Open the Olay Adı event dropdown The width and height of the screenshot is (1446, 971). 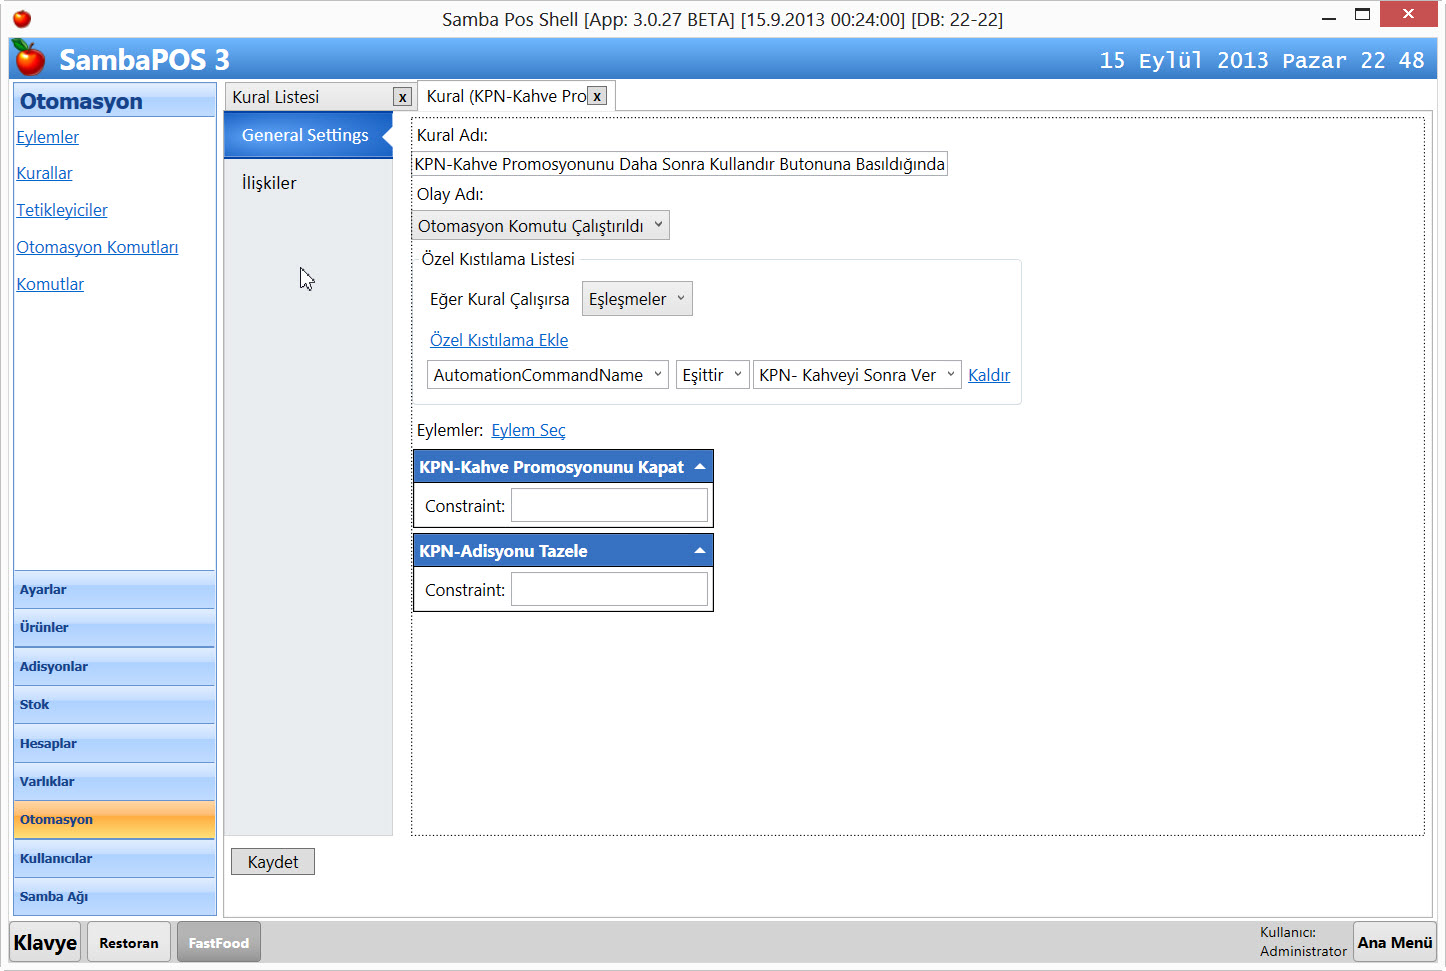click(541, 226)
